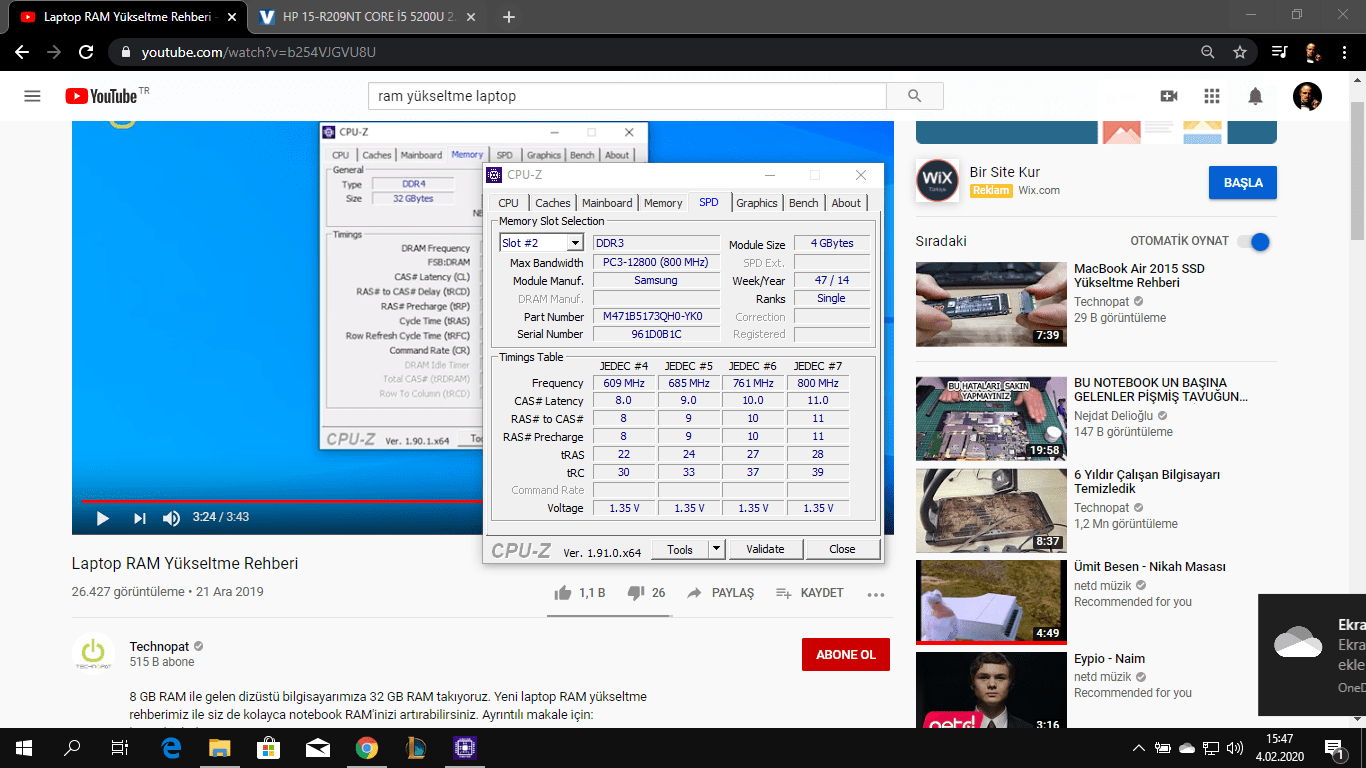Click the YouTube search magnifier button

coord(914,96)
